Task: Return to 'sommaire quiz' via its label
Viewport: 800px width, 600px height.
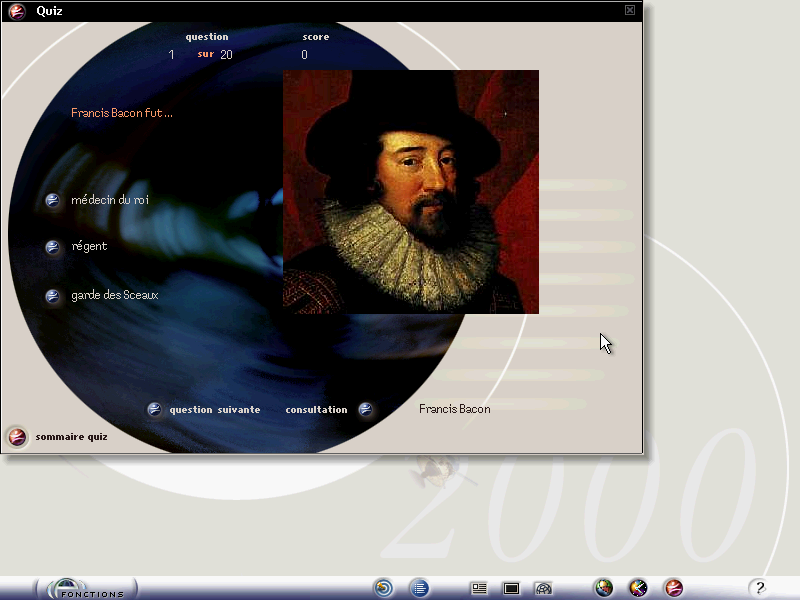Action: [x=71, y=437]
